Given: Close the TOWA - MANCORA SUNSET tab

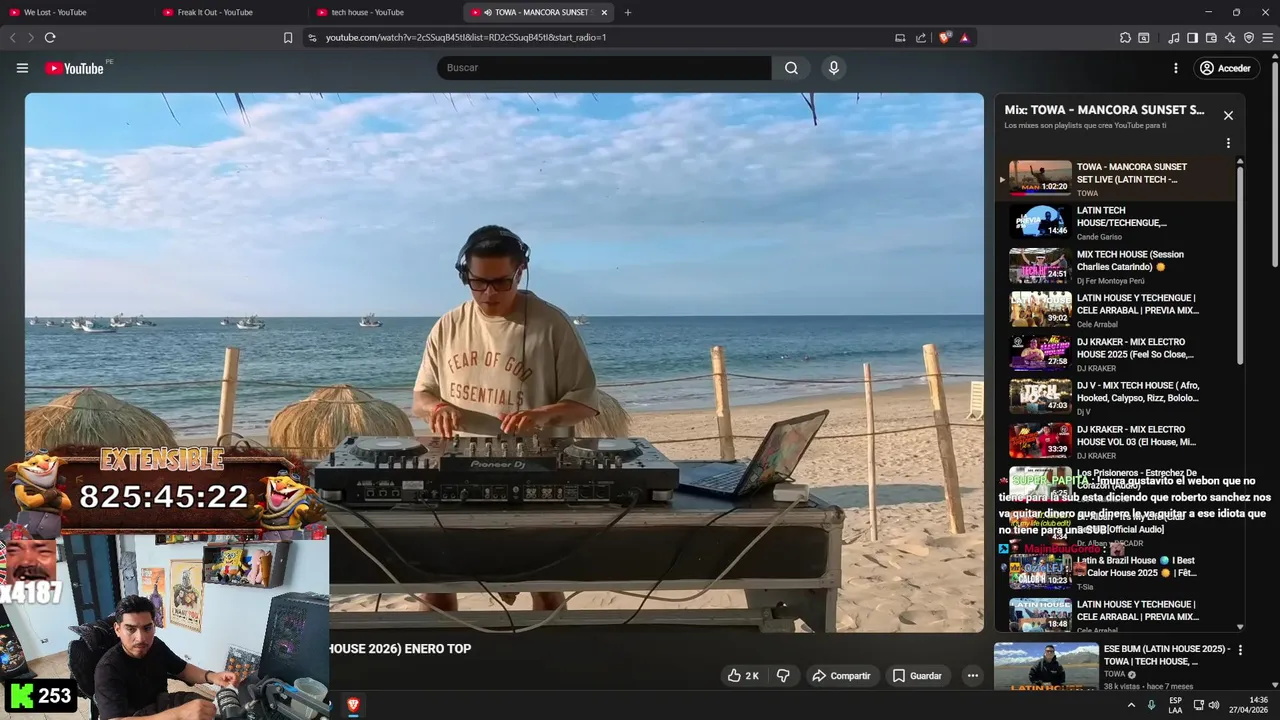Looking at the screenshot, I should pyautogui.click(x=604, y=12).
